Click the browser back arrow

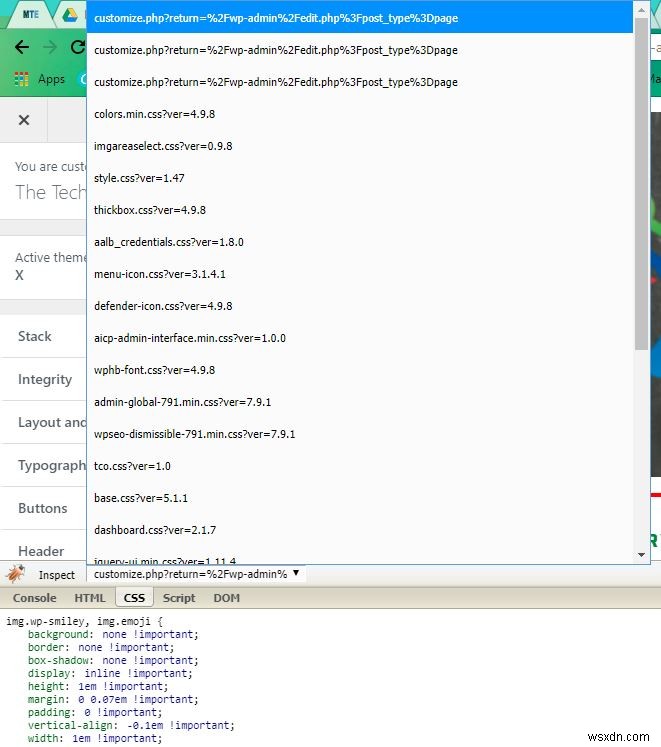tap(22, 47)
